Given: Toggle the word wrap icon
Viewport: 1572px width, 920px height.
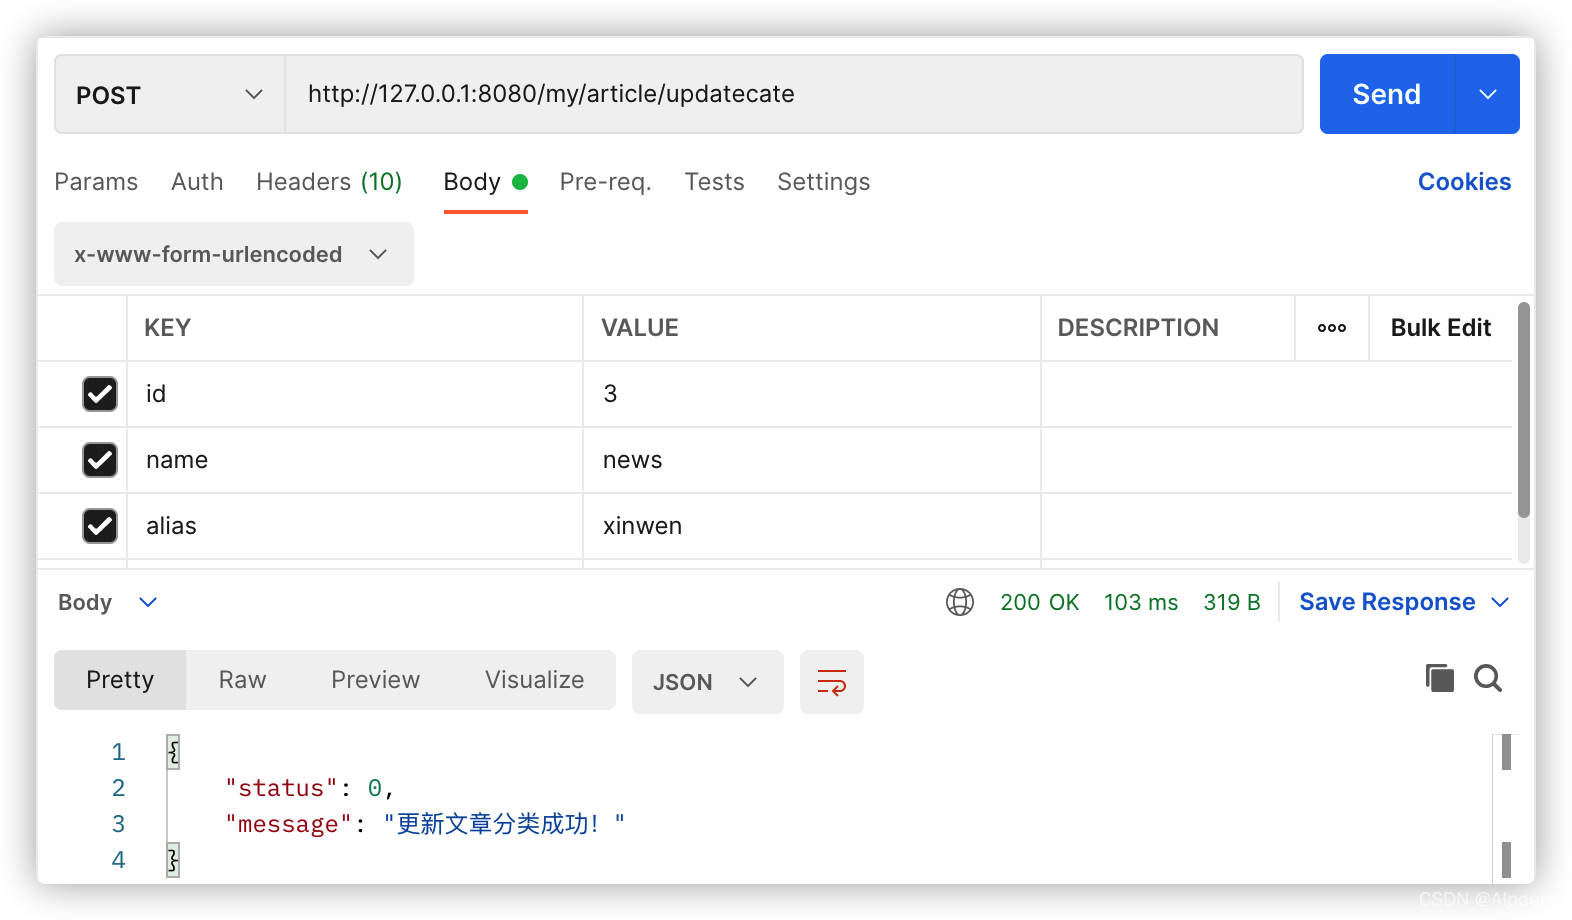Looking at the screenshot, I should pos(832,682).
